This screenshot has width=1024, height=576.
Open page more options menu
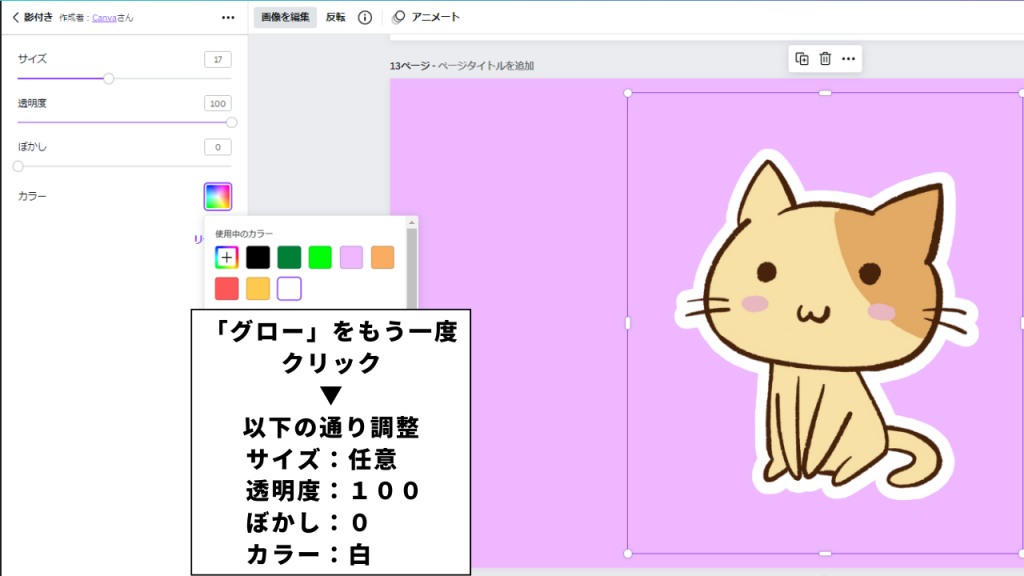point(848,59)
